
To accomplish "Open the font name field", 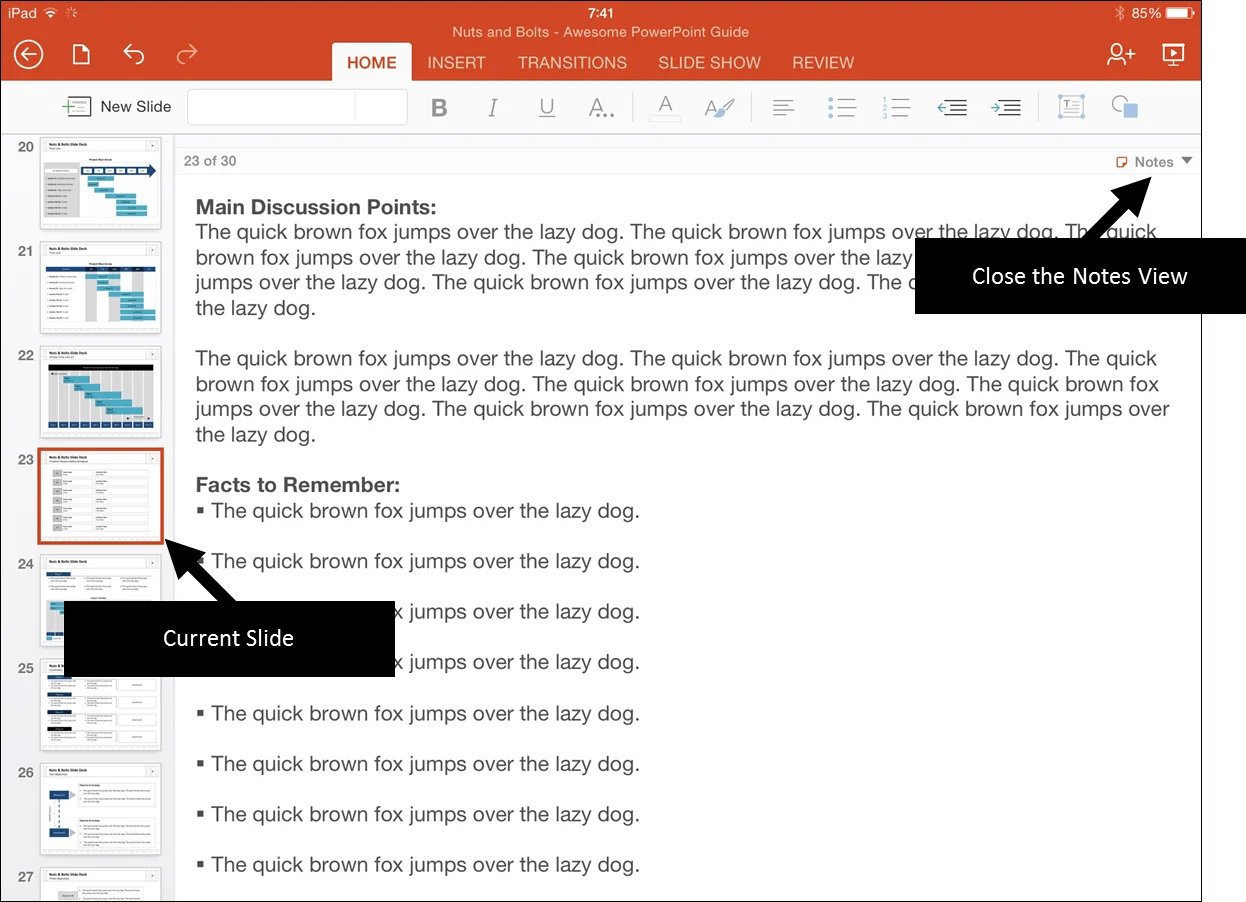I will click(271, 107).
